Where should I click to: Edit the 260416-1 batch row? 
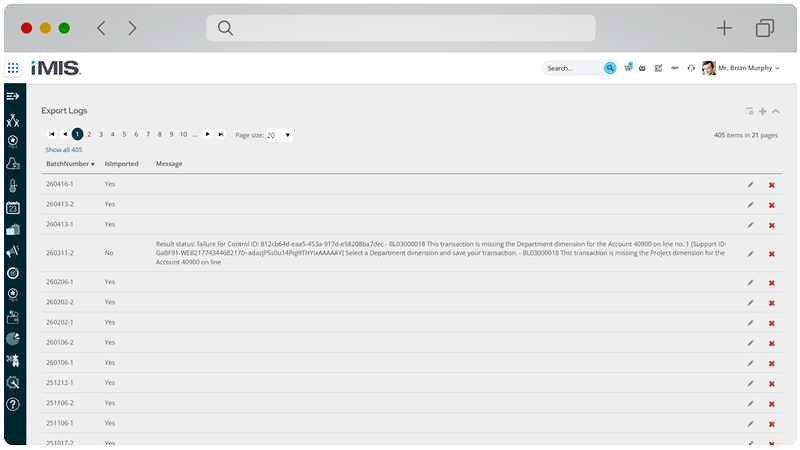coord(751,185)
